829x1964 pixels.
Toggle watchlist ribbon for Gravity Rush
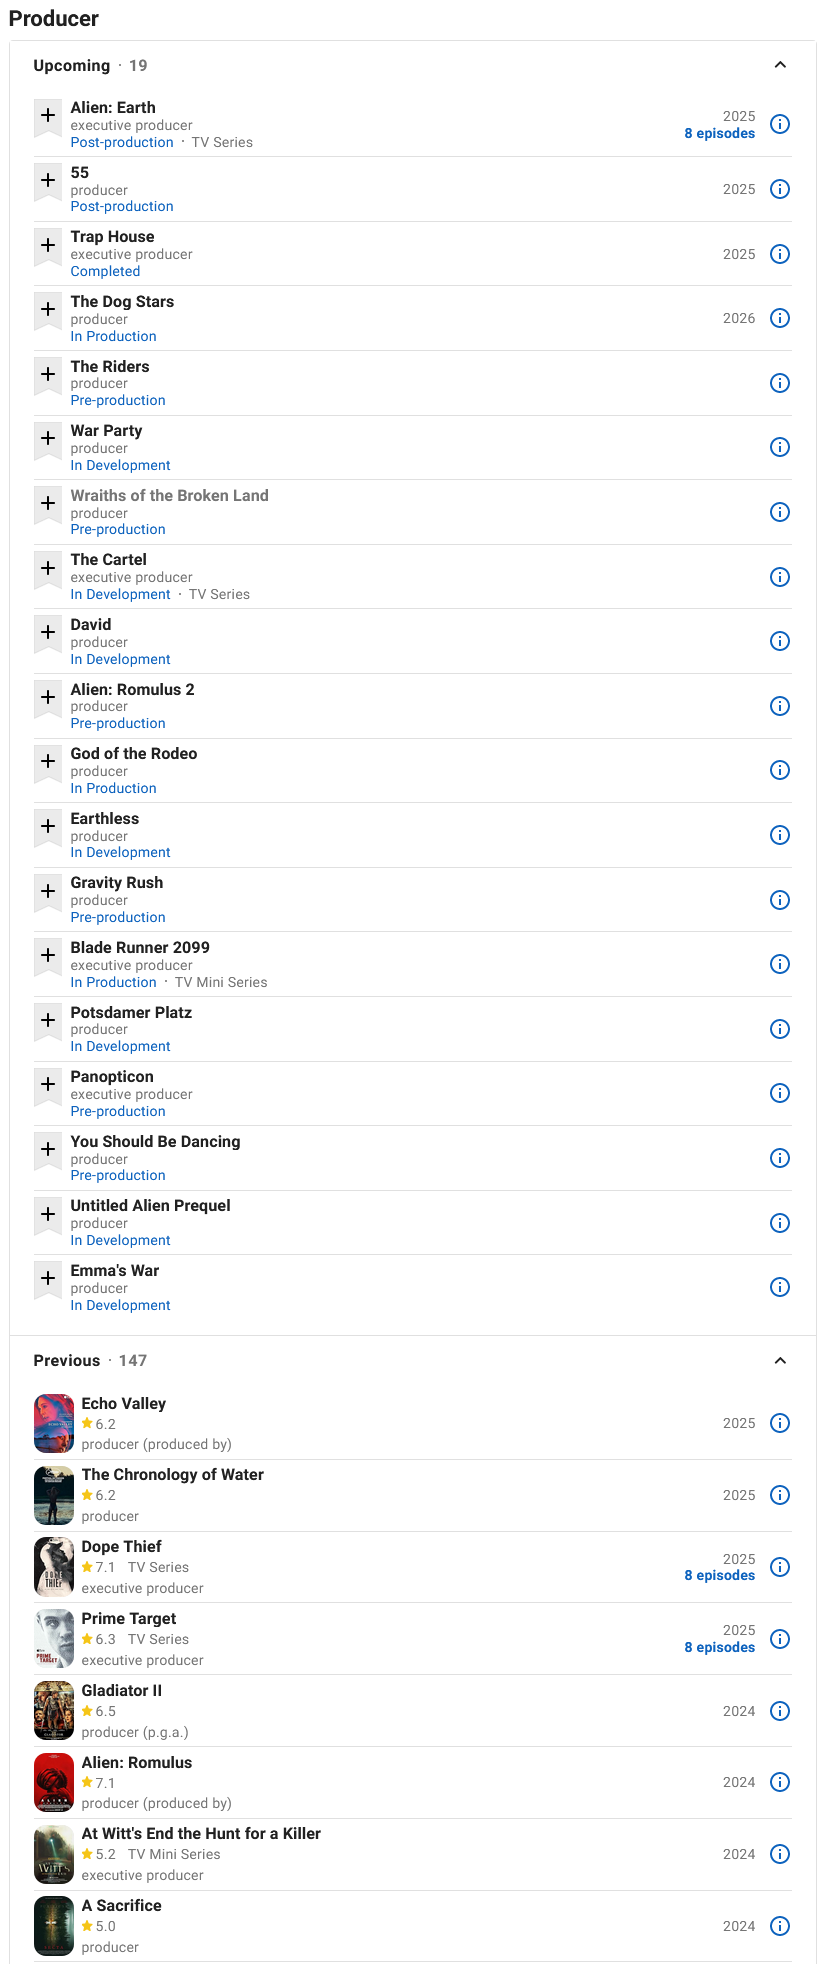coord(48,893)
